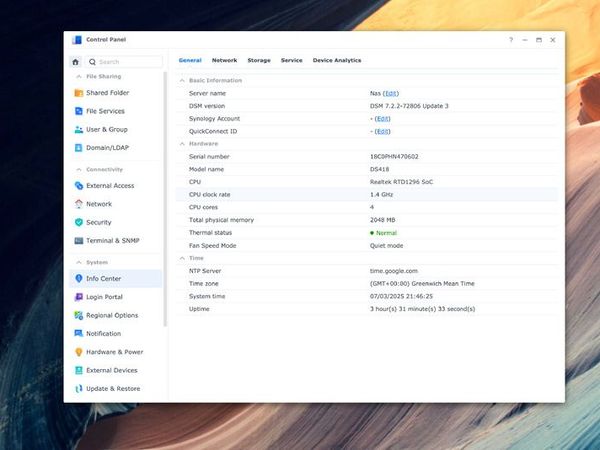The width and height of the screenshot is (600, 450).
Task: Click the Security shield icon
Action: pos(78,222)
